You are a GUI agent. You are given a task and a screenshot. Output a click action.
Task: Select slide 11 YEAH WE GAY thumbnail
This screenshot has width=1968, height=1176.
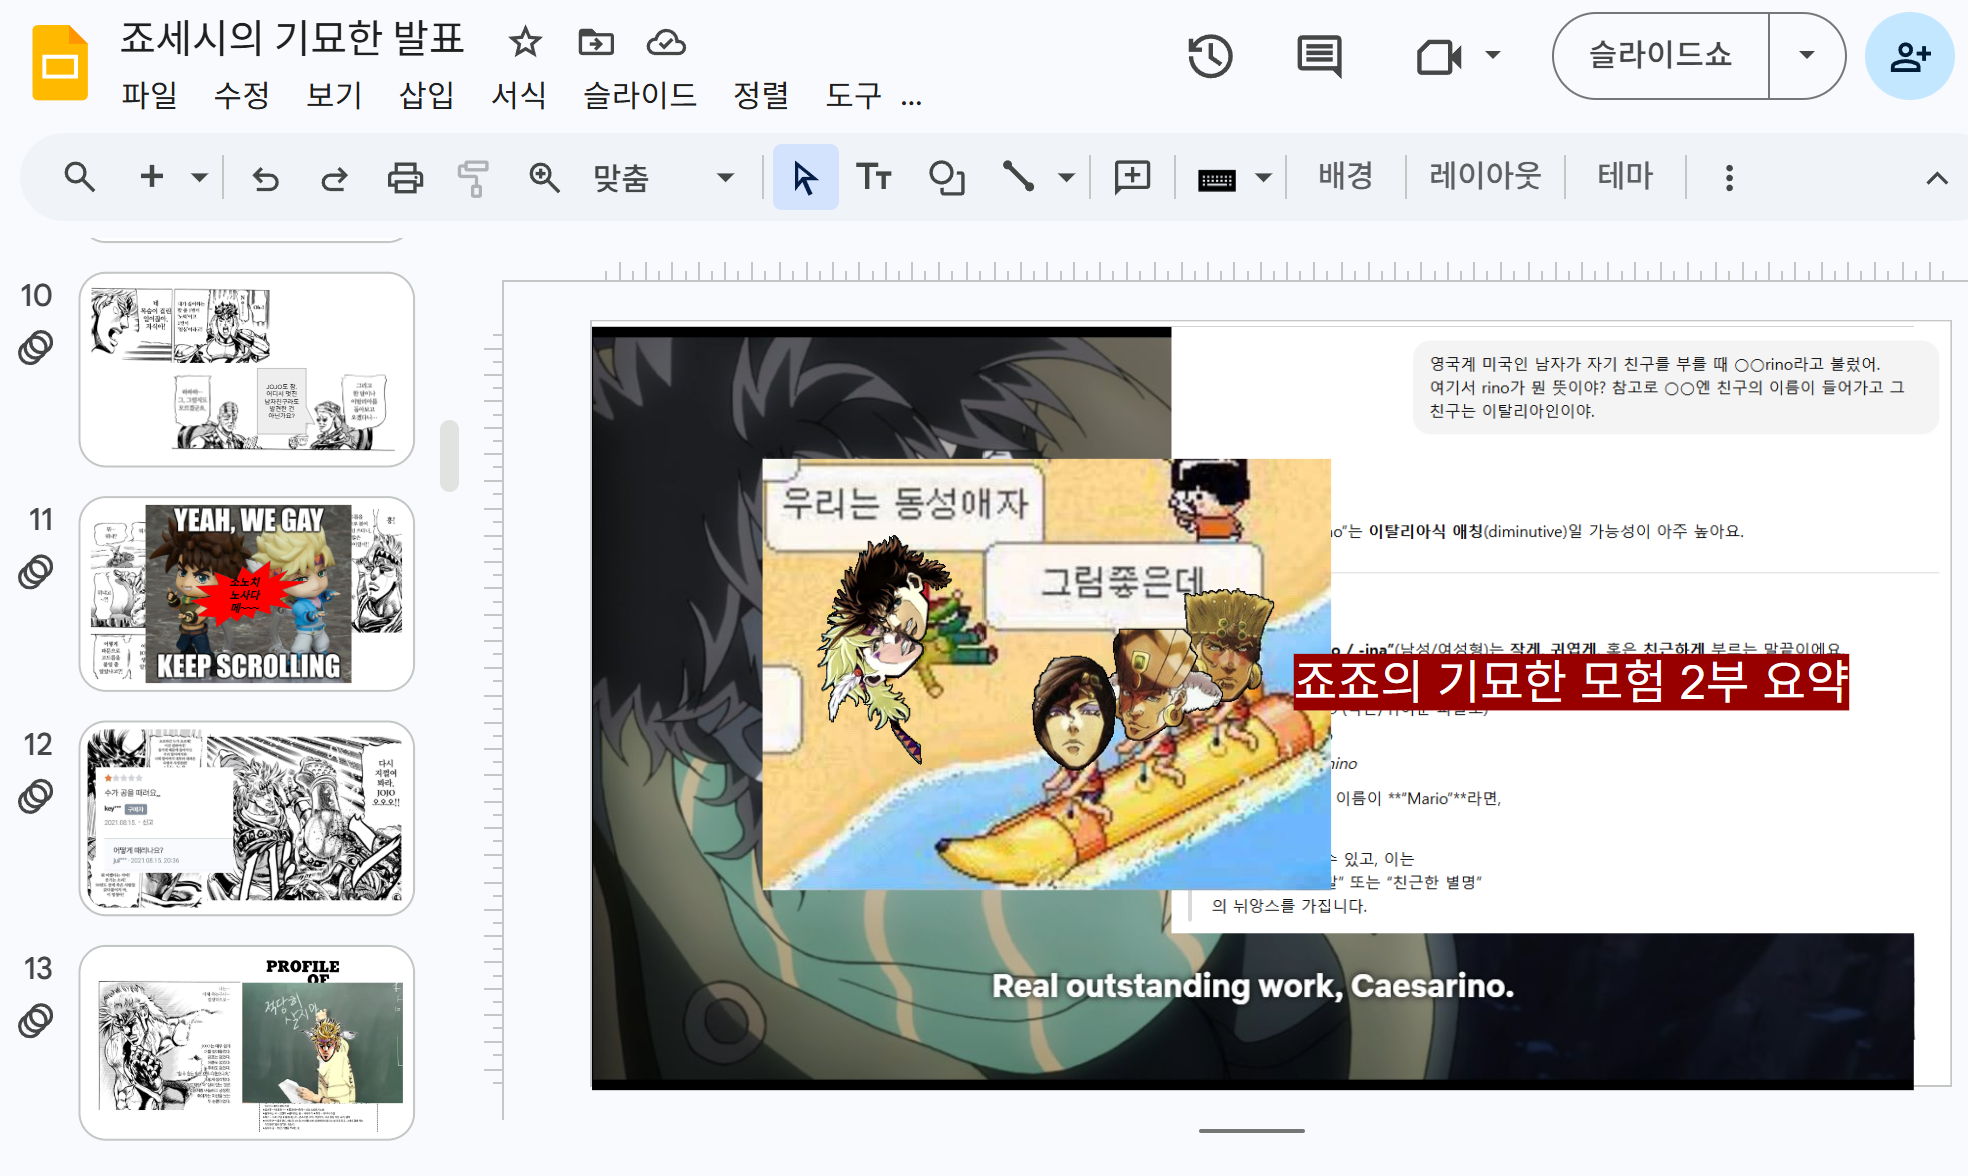click(247, 593)
